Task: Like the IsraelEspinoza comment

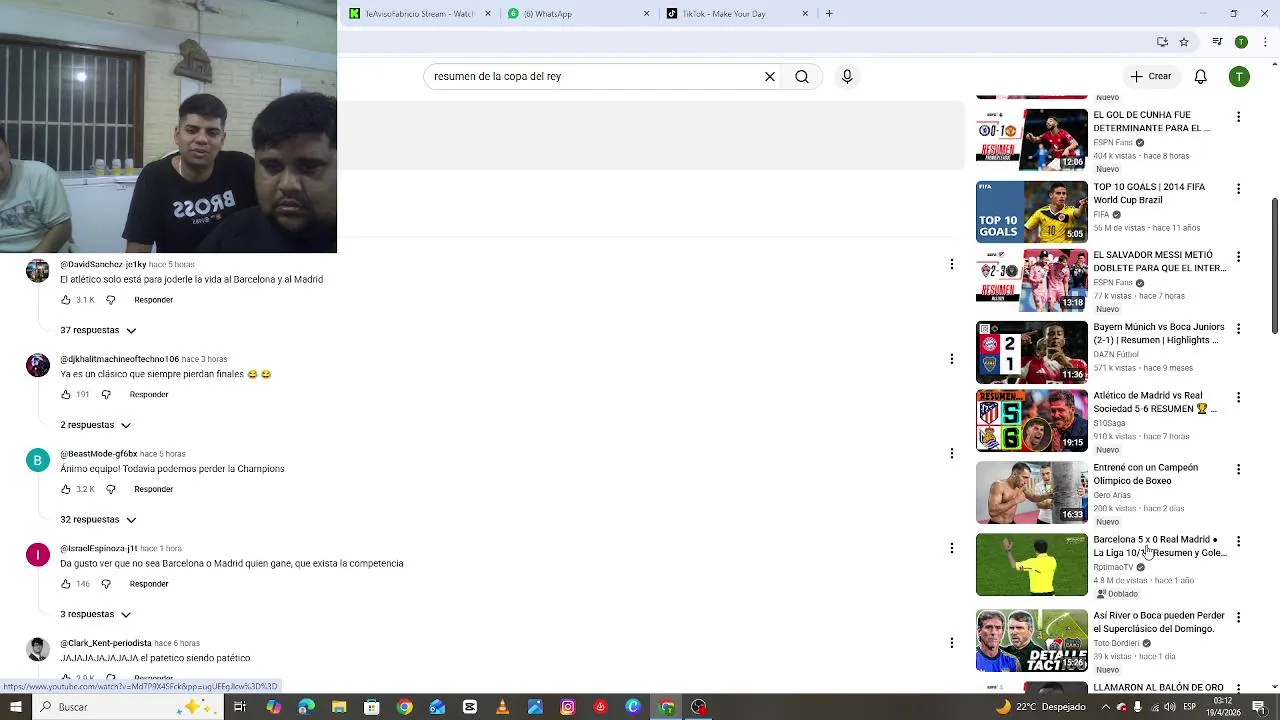Action: click(66, 584)
